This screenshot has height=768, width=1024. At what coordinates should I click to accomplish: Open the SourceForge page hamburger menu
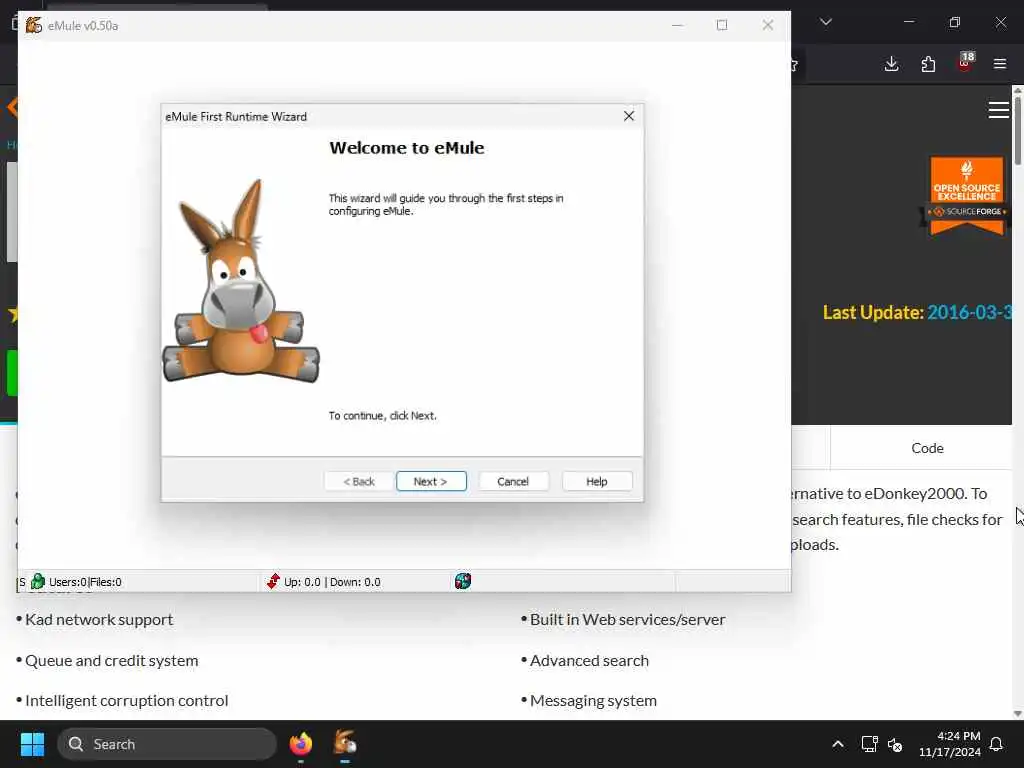click(999, 110)
